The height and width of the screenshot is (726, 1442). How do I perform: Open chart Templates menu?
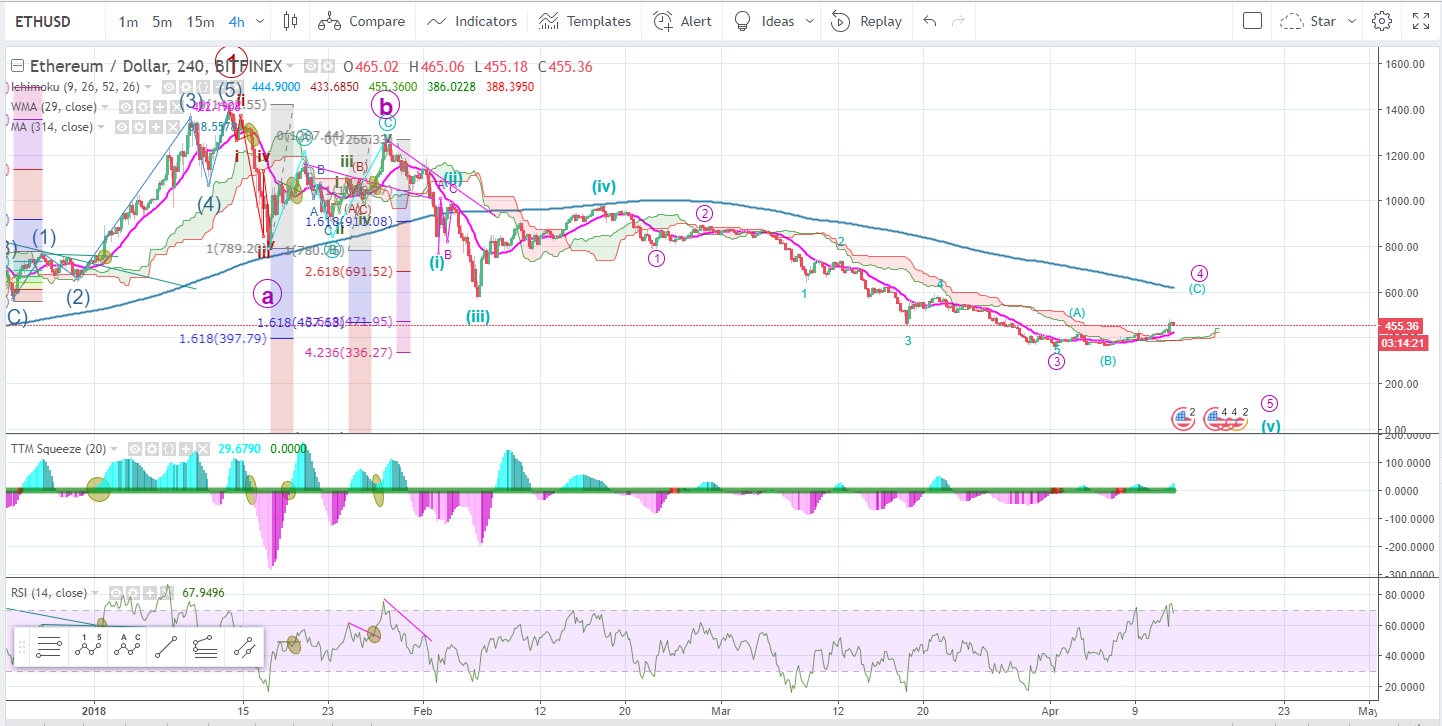(x=585, y=20)
